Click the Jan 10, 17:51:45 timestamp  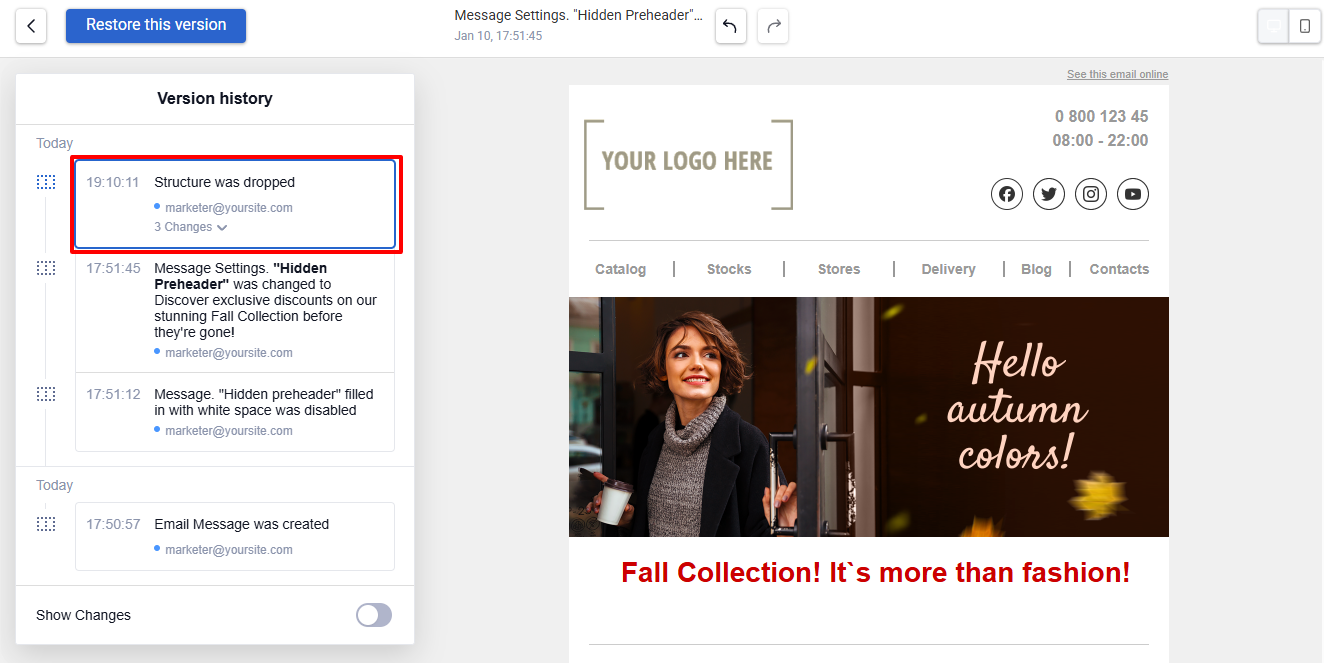(x=498, y=36)
